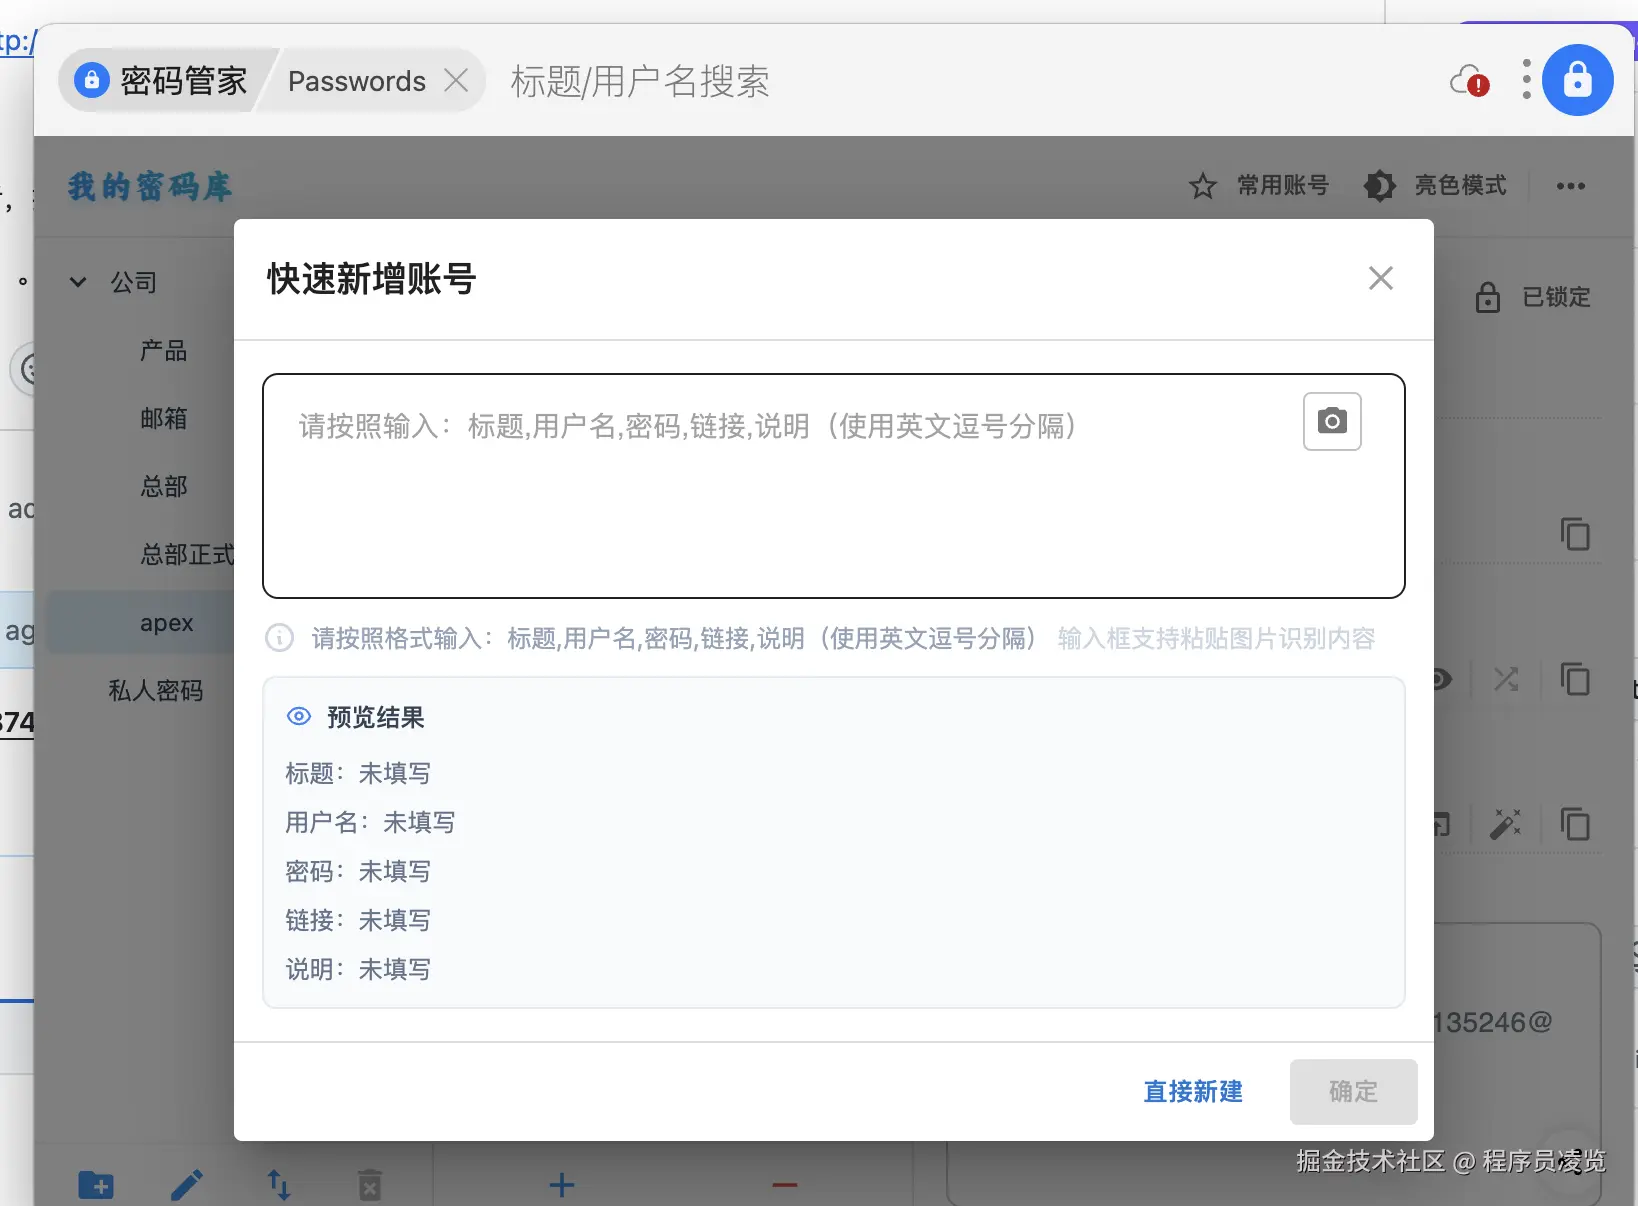Select the edit pencil tool at the bottom
Image resolution: width=1638 pixels, height=1206 pixels.
(x=187, y=1185)
